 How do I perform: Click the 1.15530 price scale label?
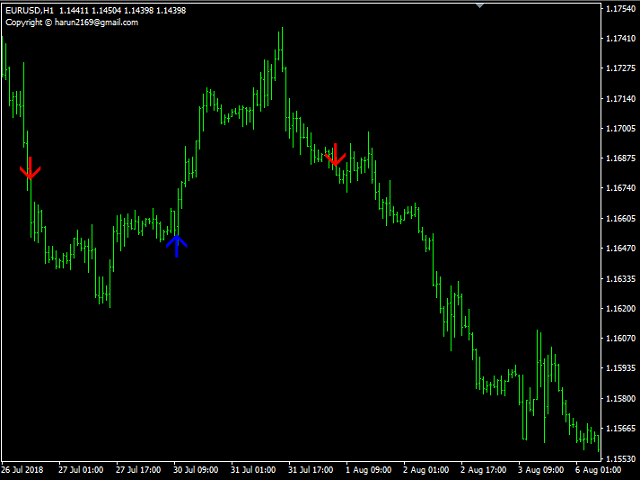pyautogui.click(x=621, y=459)
